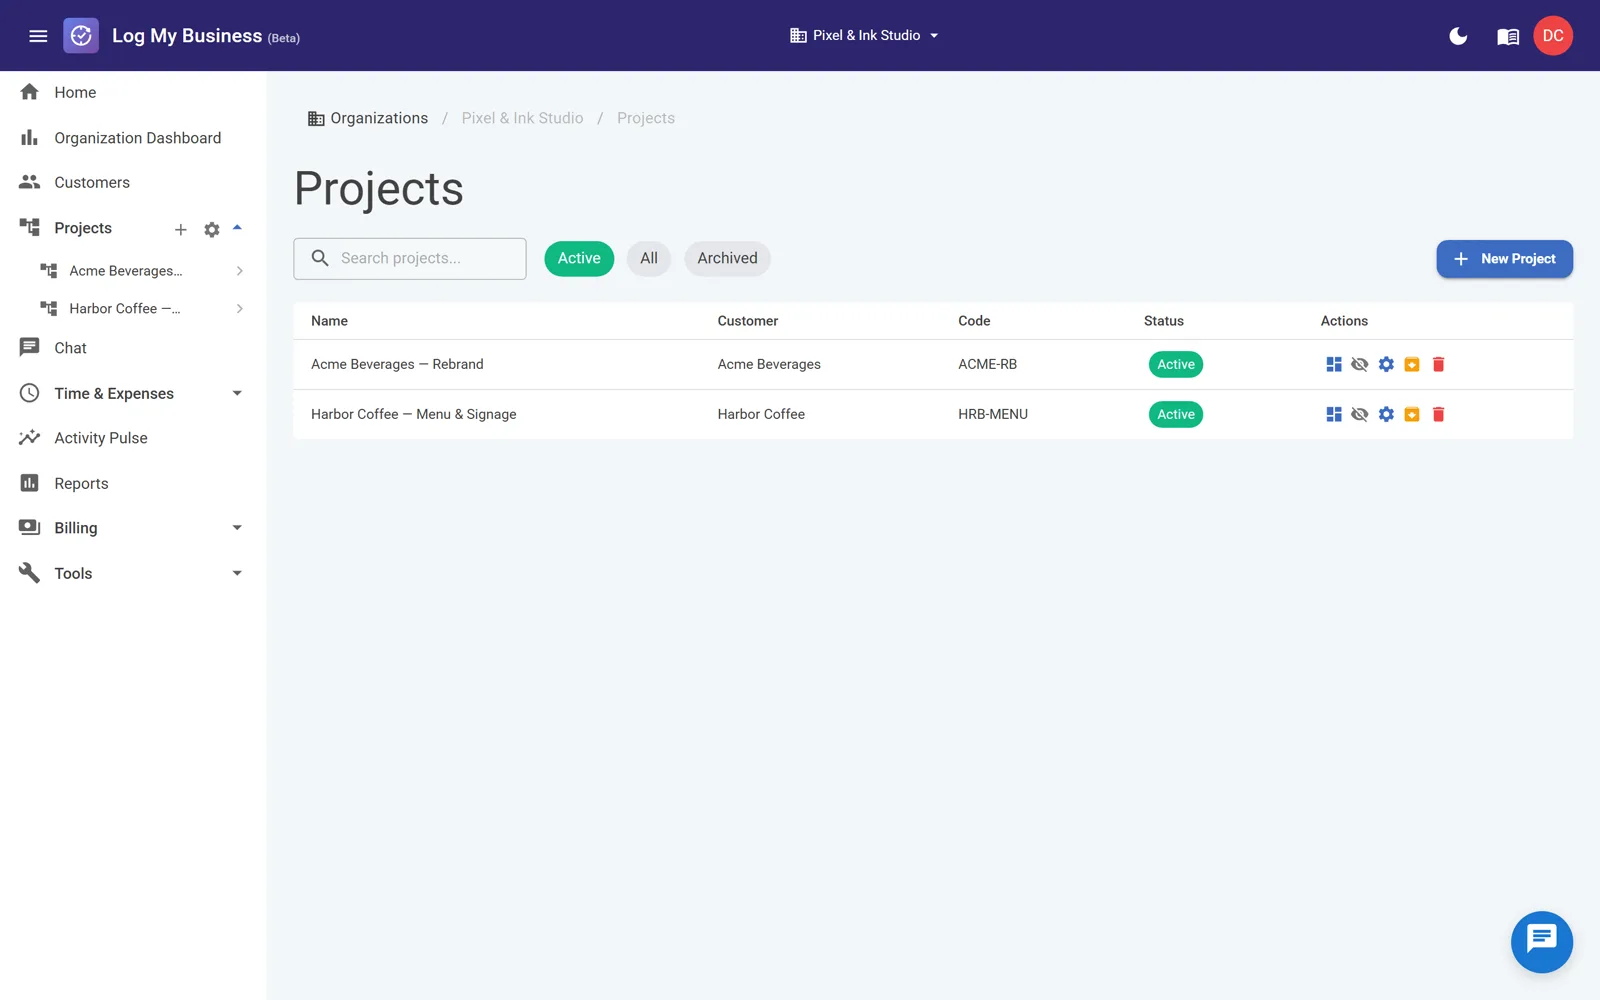Collapse the Projects sidebar section

[237, 228]
